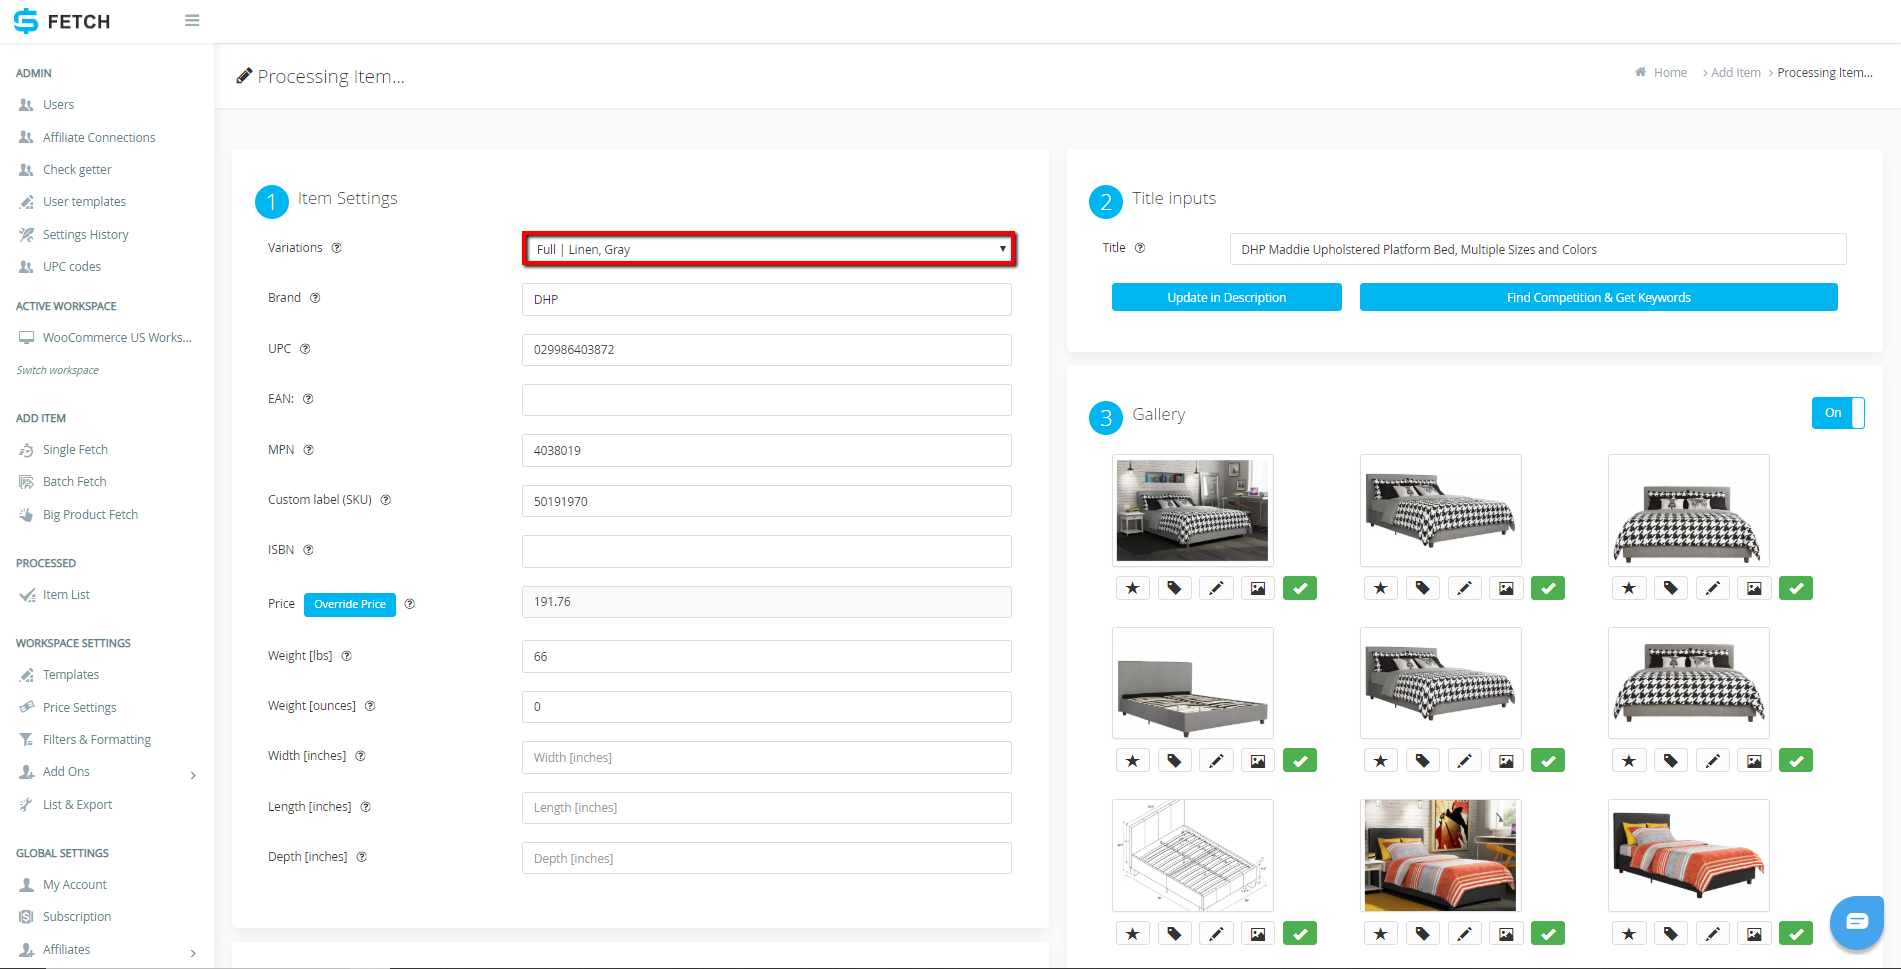The image size is (1901, 969).
Task: Tag the orange bedding room scene image
Action: coord(1422,934)
